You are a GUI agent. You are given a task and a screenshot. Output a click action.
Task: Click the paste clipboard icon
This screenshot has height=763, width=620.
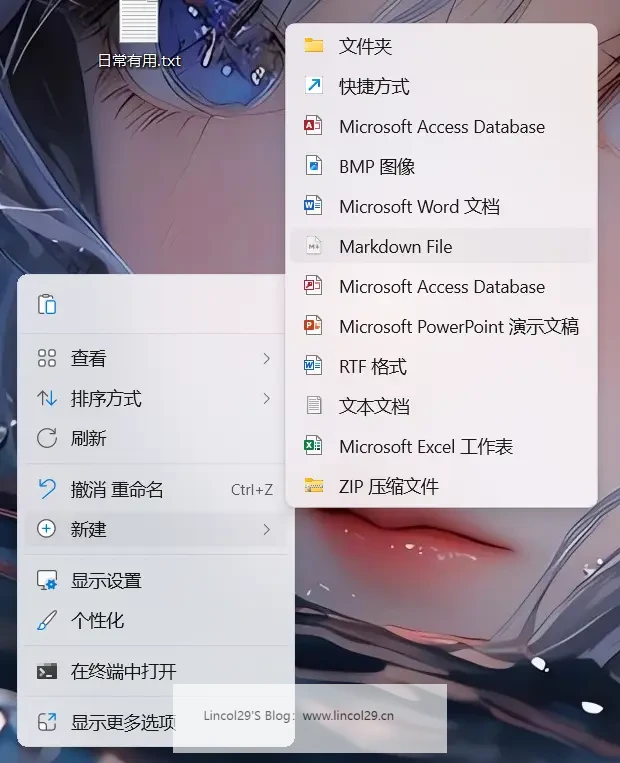tap(46, 305)
